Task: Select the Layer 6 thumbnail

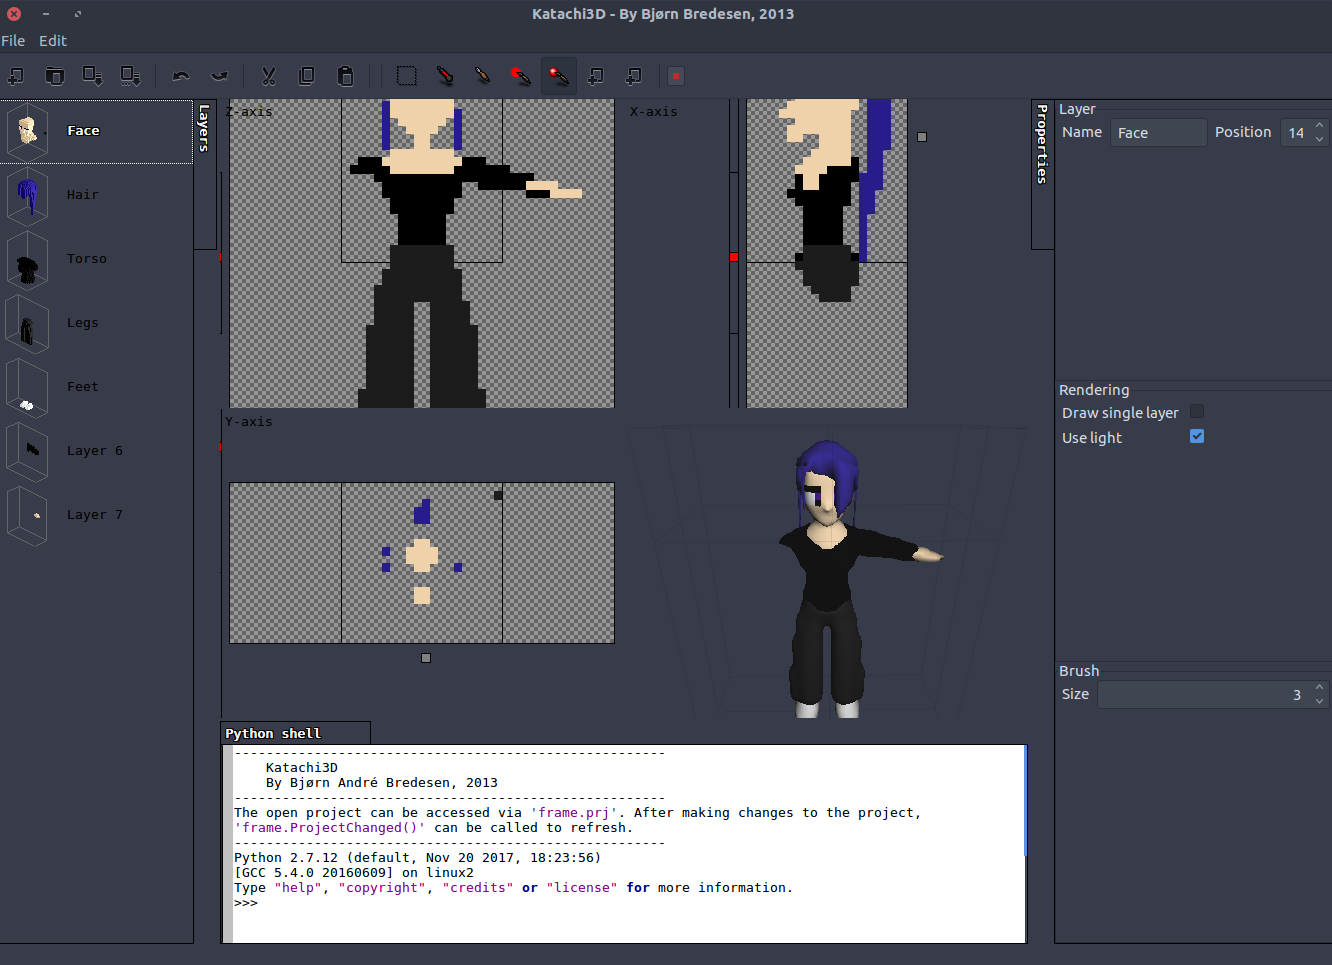Action: pyautogui.click(x=28, y=451)
